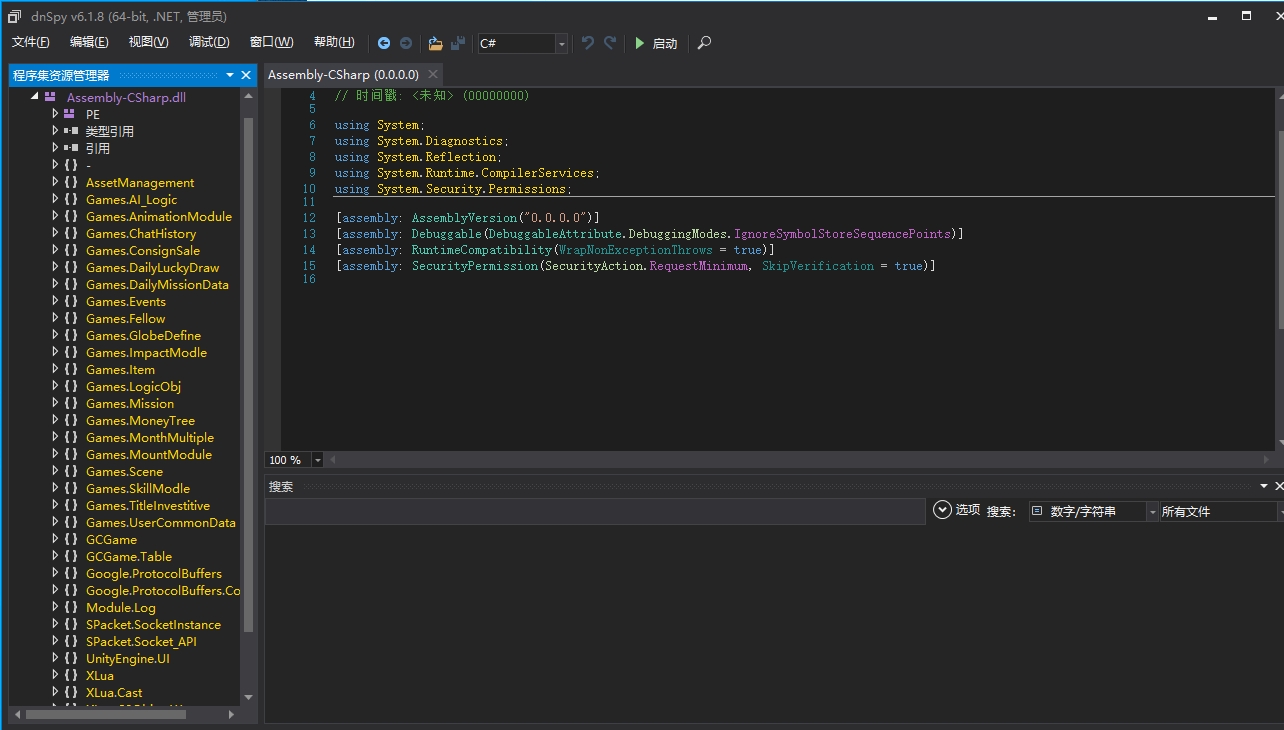
Task: Toggle the 选项 search options button
Action: coord(956,510)
